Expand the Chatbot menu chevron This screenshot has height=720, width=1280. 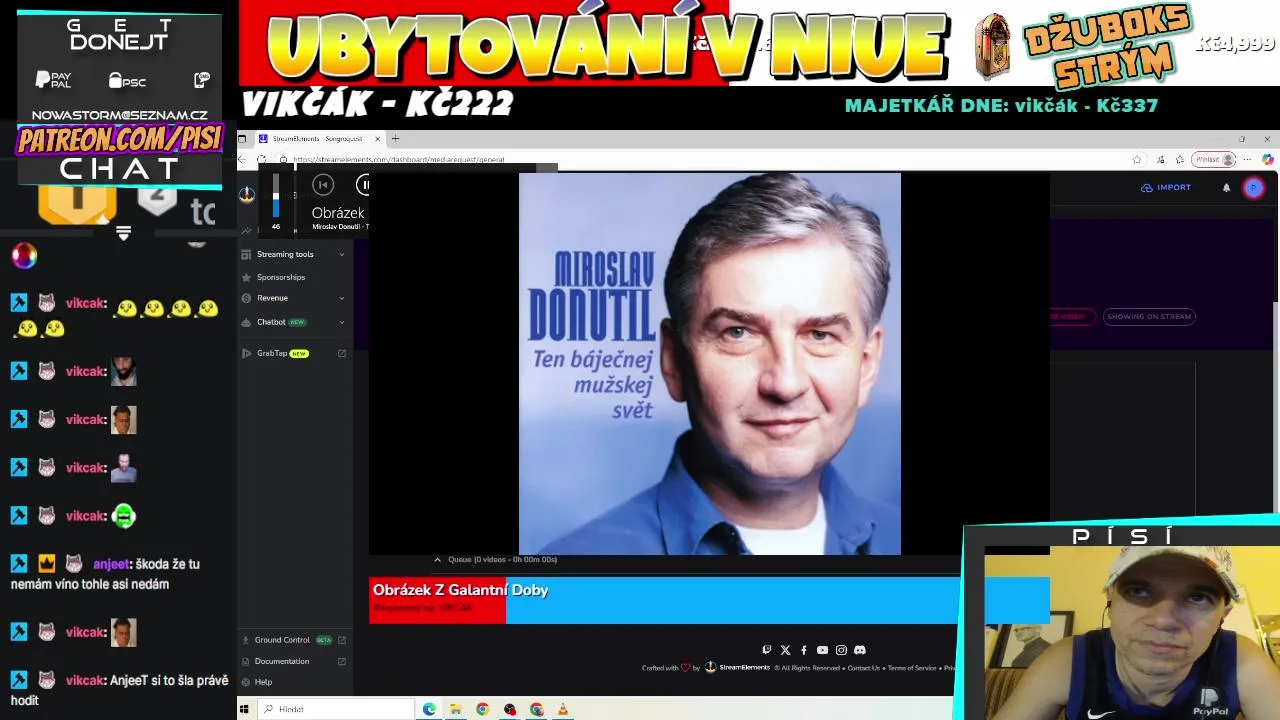(x=342, y=322)
